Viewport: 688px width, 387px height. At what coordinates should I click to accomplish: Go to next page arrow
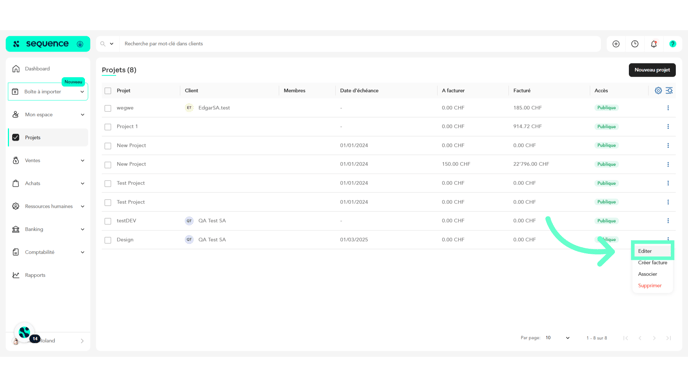(654, 338)
